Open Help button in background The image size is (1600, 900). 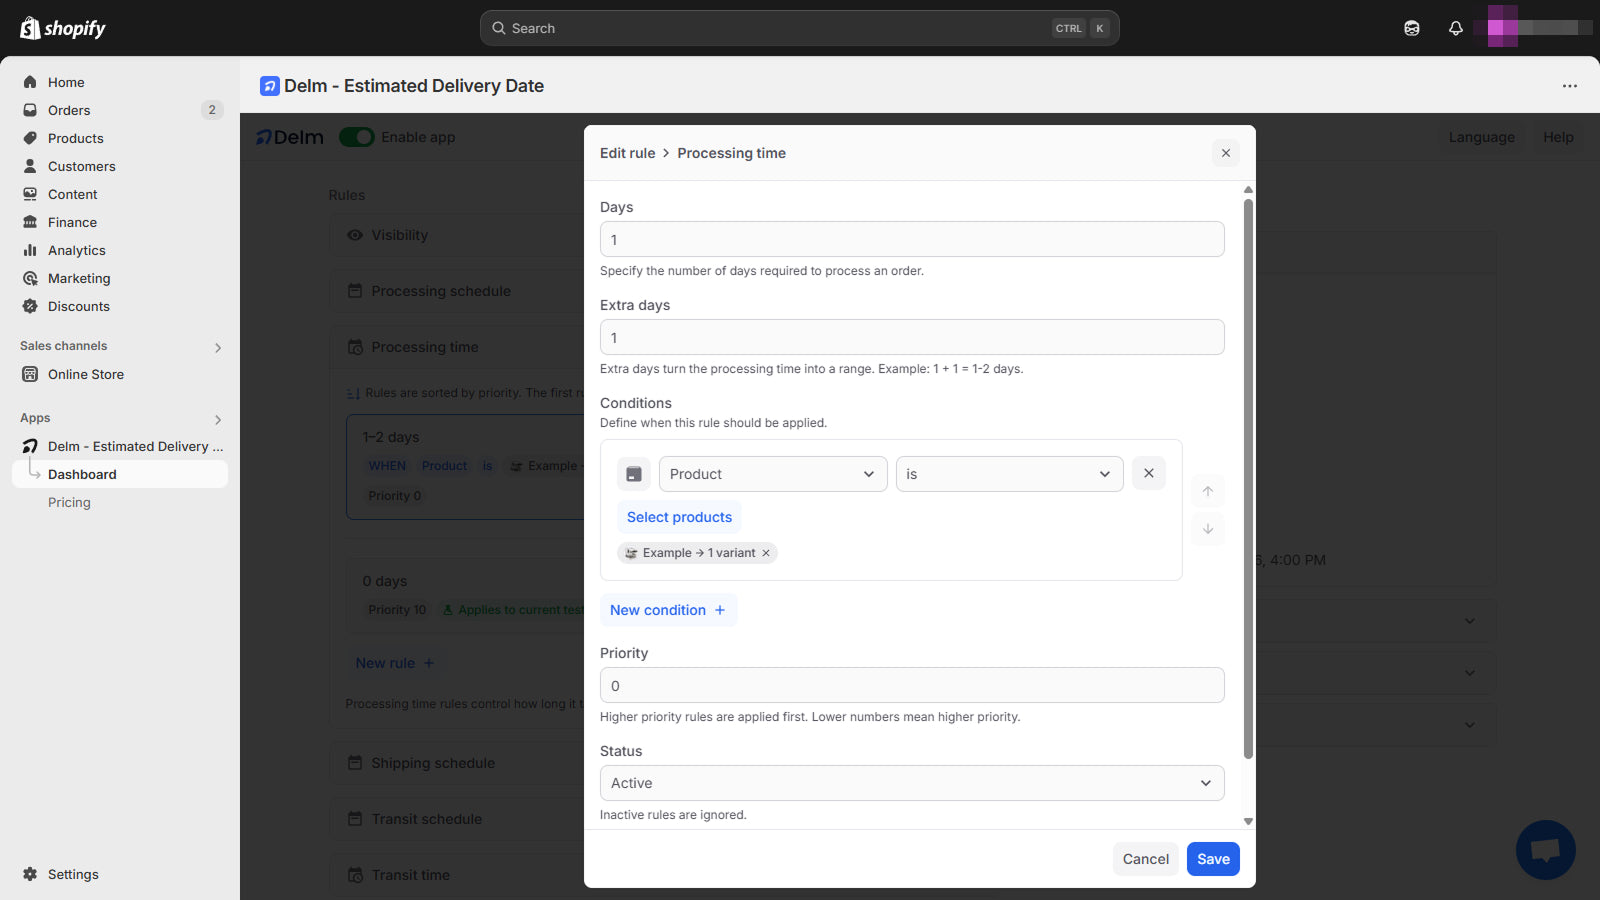(x=1558, y=137)
